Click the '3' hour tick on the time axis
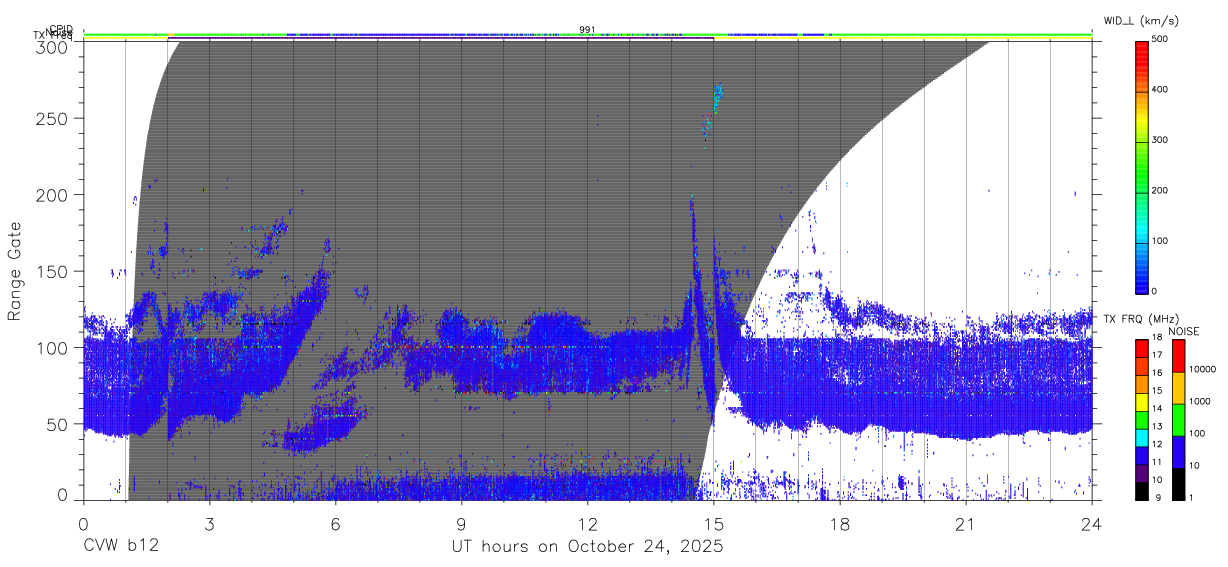This screenshot has height=567, width=1228. coord(209,523)
